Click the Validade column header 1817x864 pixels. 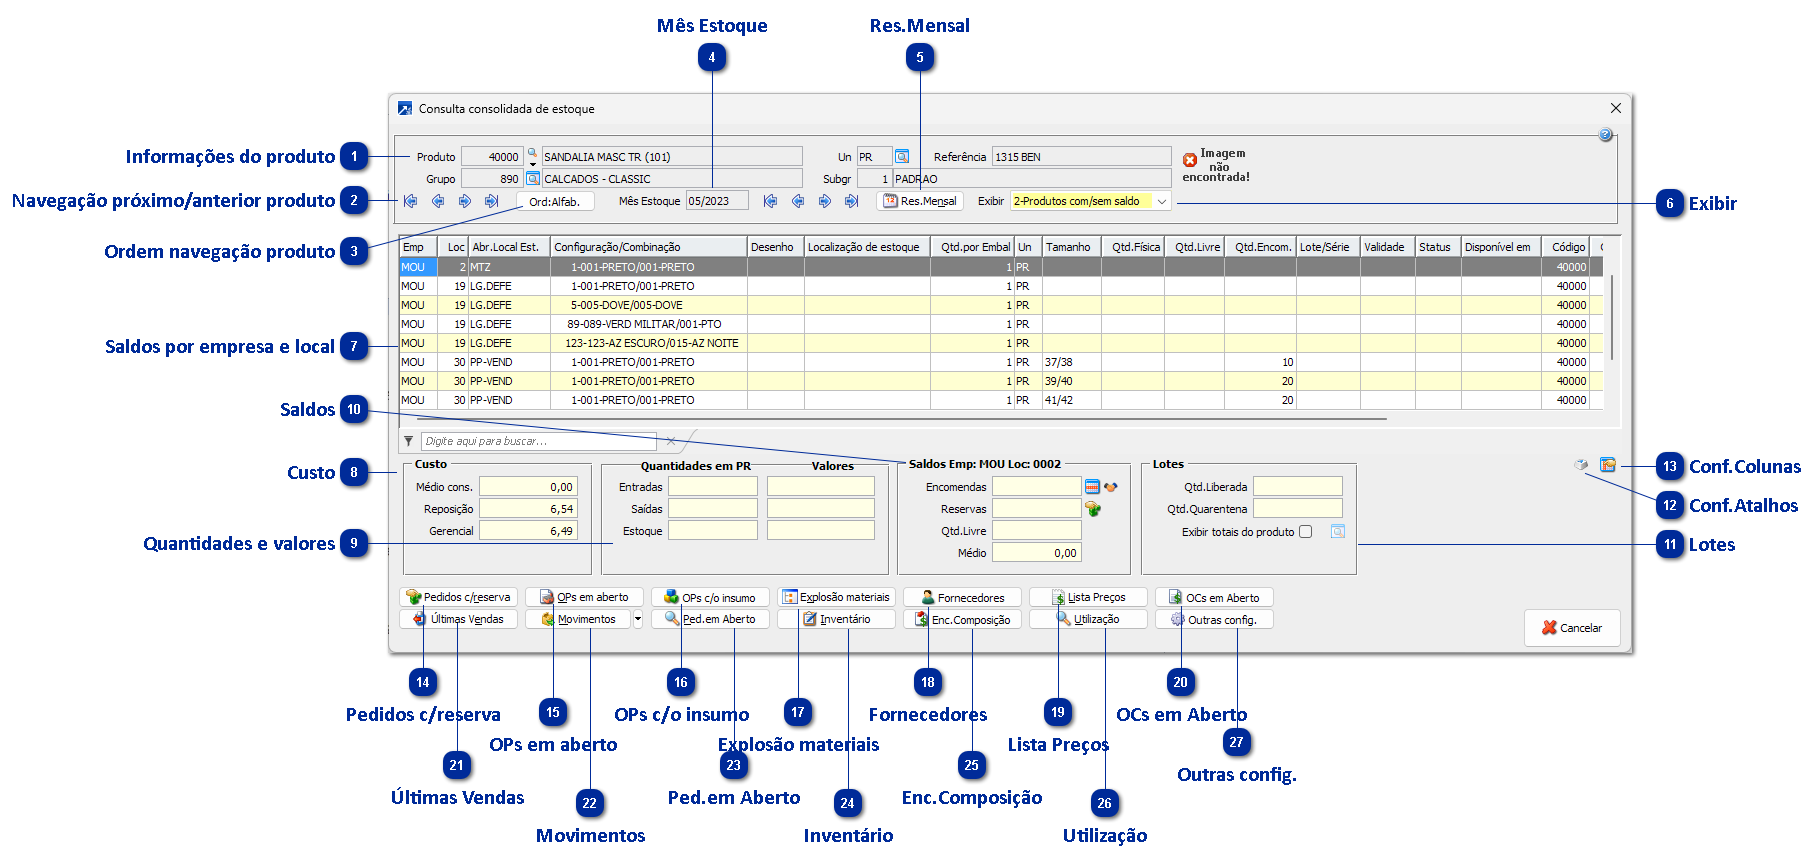[1384, 247]
